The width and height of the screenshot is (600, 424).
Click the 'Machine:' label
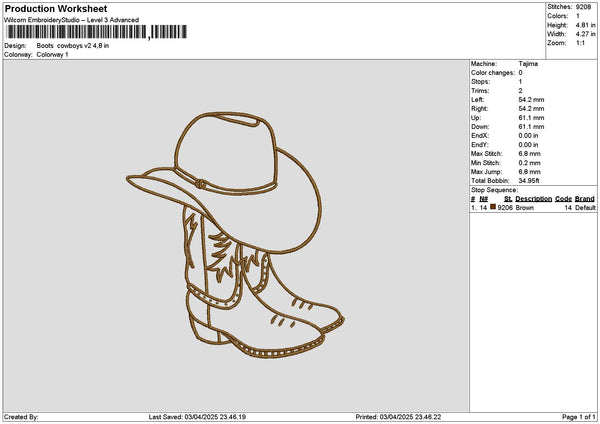(484, 64)
